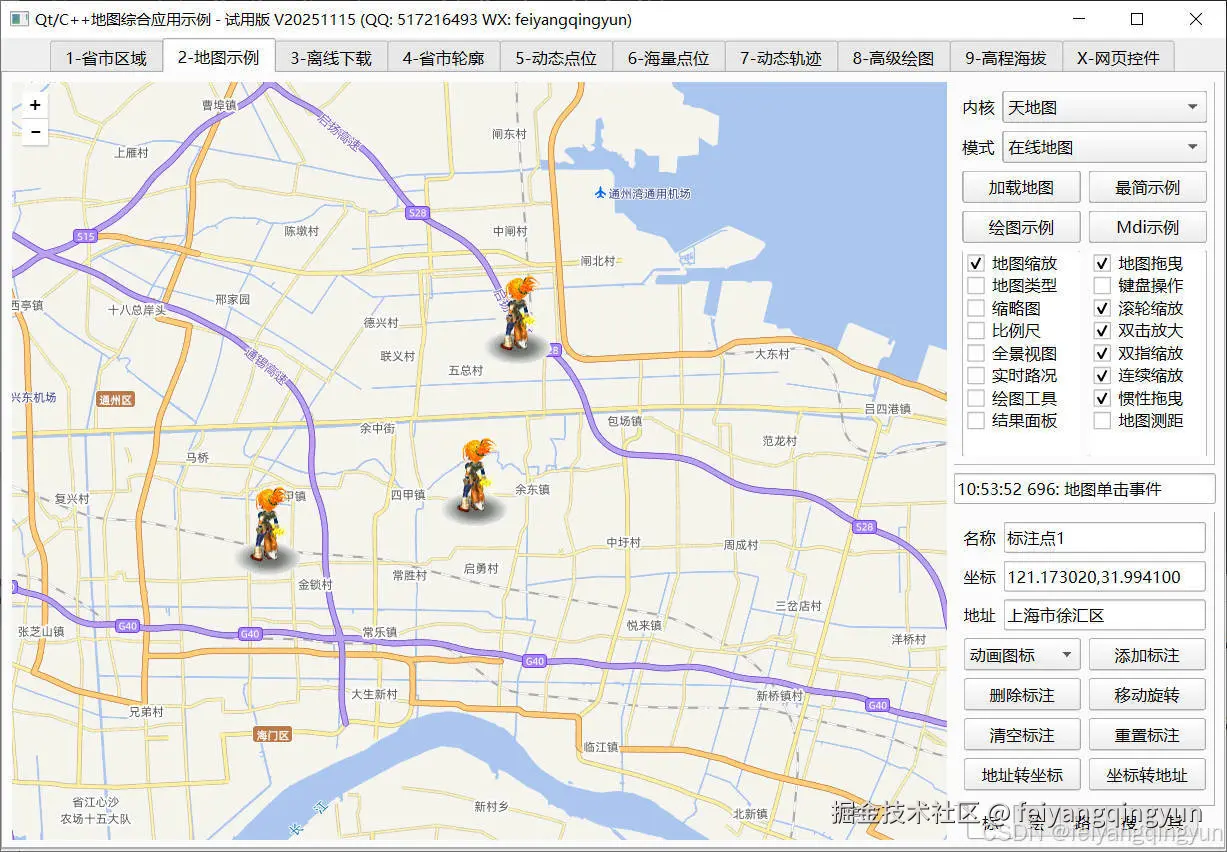Enable the 实时路况 checkbox
Image resolution: width=1227 pixels, height=852 pixels.
976,376
